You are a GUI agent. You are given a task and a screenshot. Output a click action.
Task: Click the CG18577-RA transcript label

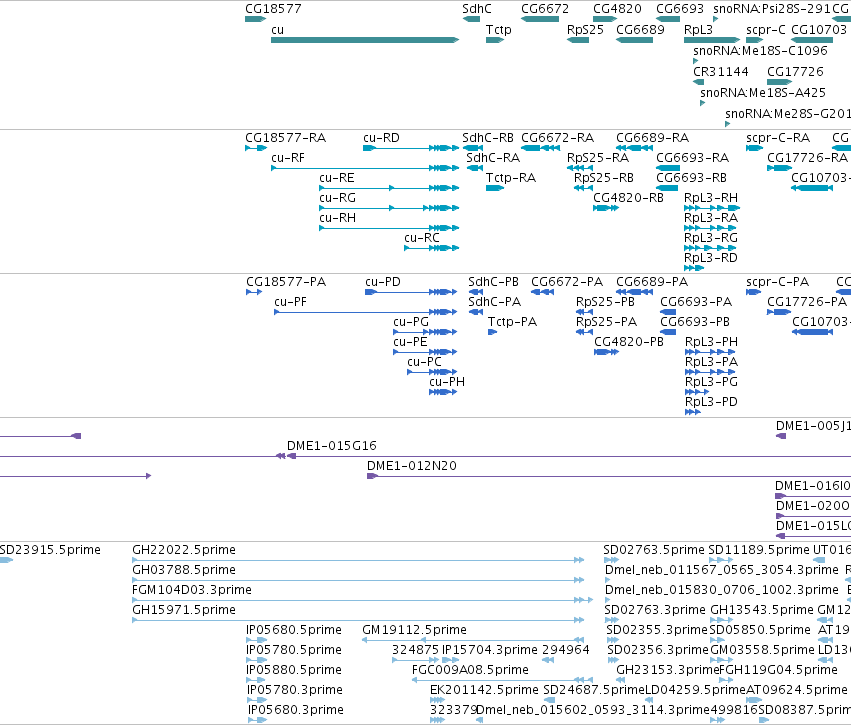click(x=285, y=138)
